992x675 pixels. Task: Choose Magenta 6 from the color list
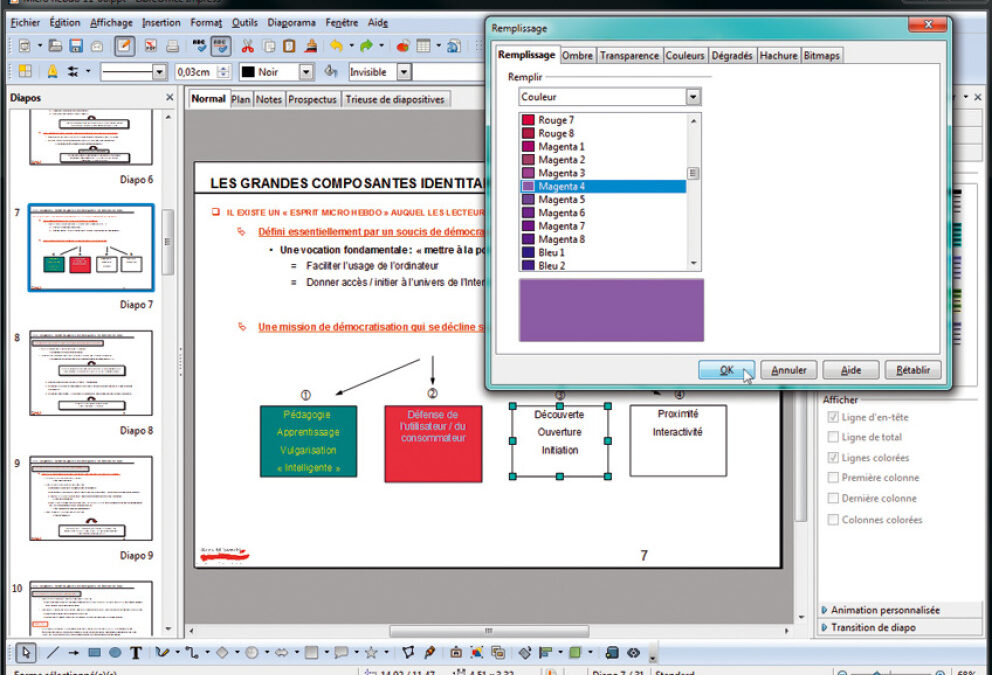point(561,213)
